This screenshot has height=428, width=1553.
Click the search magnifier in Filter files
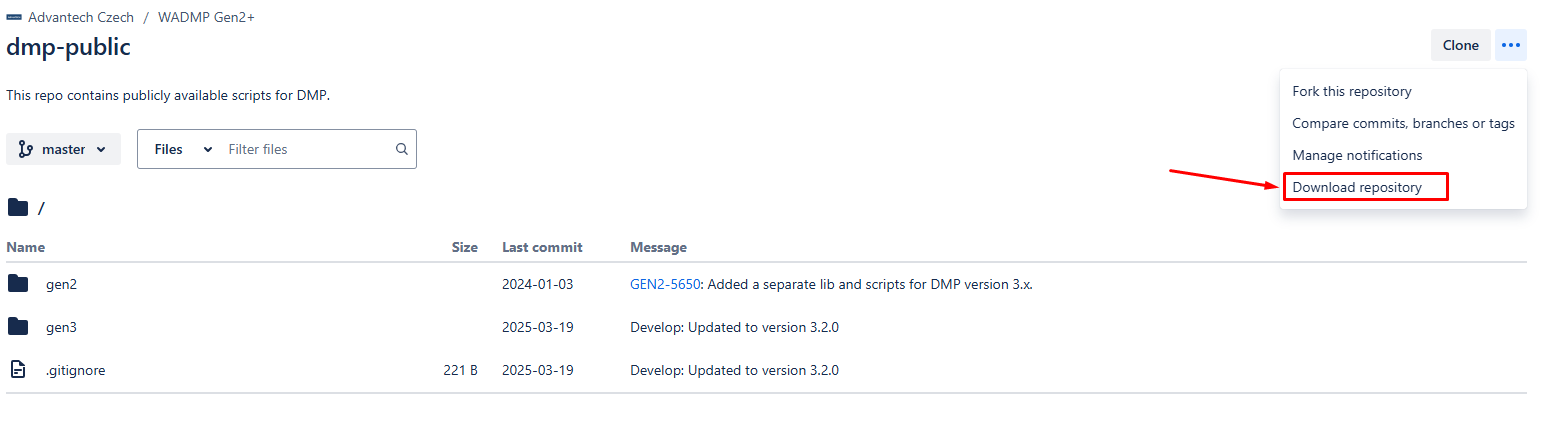(402, 149)
